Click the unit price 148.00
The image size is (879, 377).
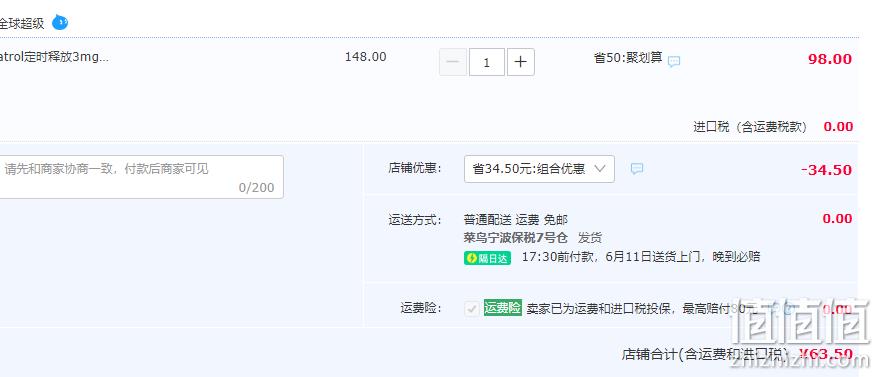tap(366, 57)
